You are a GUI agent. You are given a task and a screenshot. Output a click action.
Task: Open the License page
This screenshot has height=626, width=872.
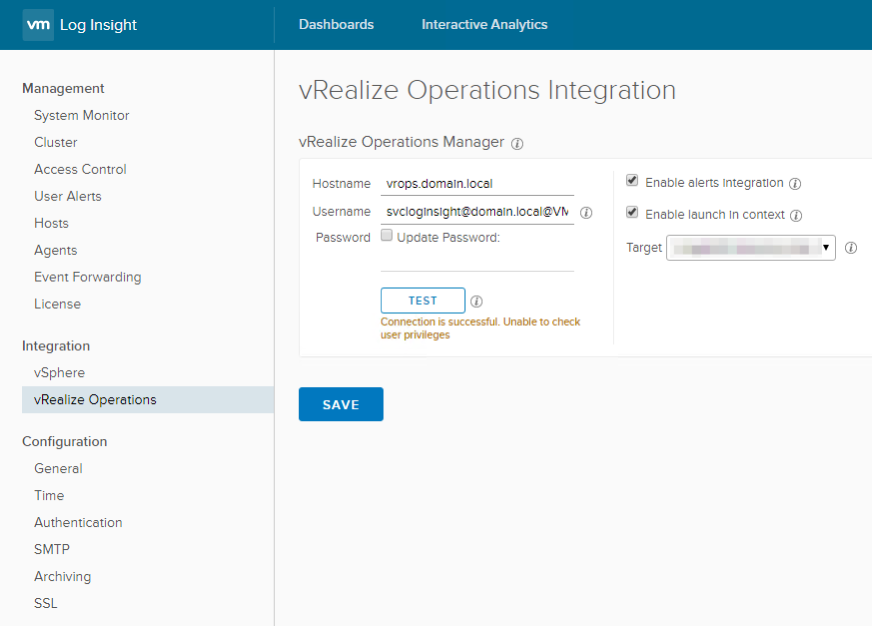coord(57,304)
